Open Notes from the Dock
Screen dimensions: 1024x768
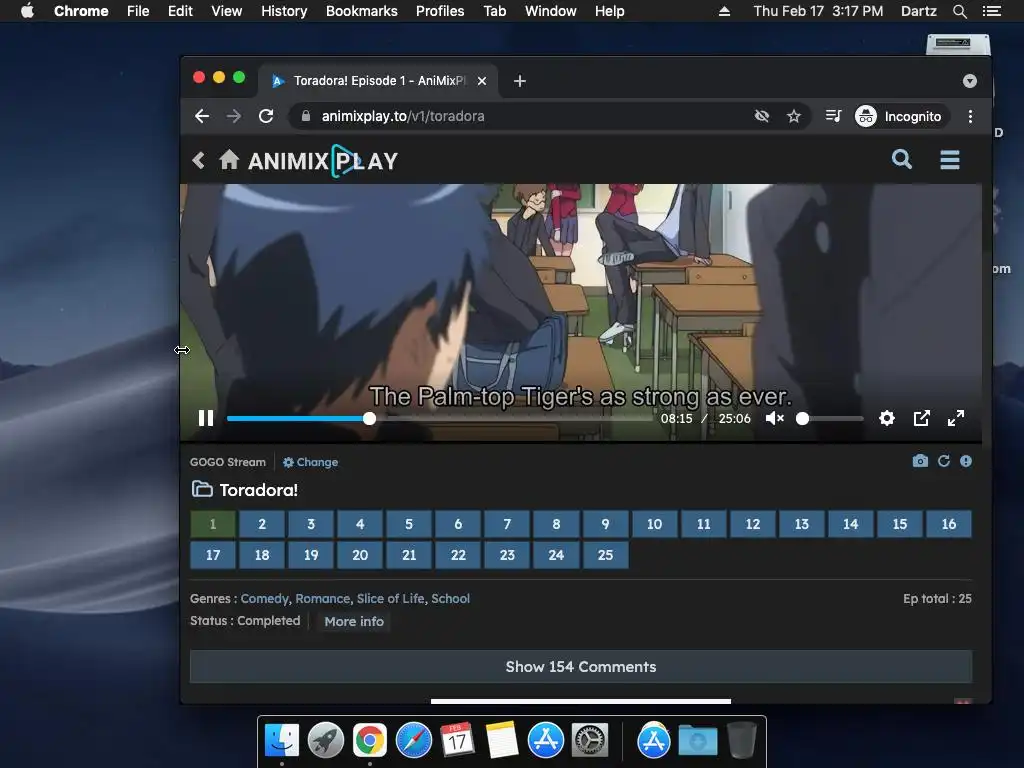pos(502,741)
